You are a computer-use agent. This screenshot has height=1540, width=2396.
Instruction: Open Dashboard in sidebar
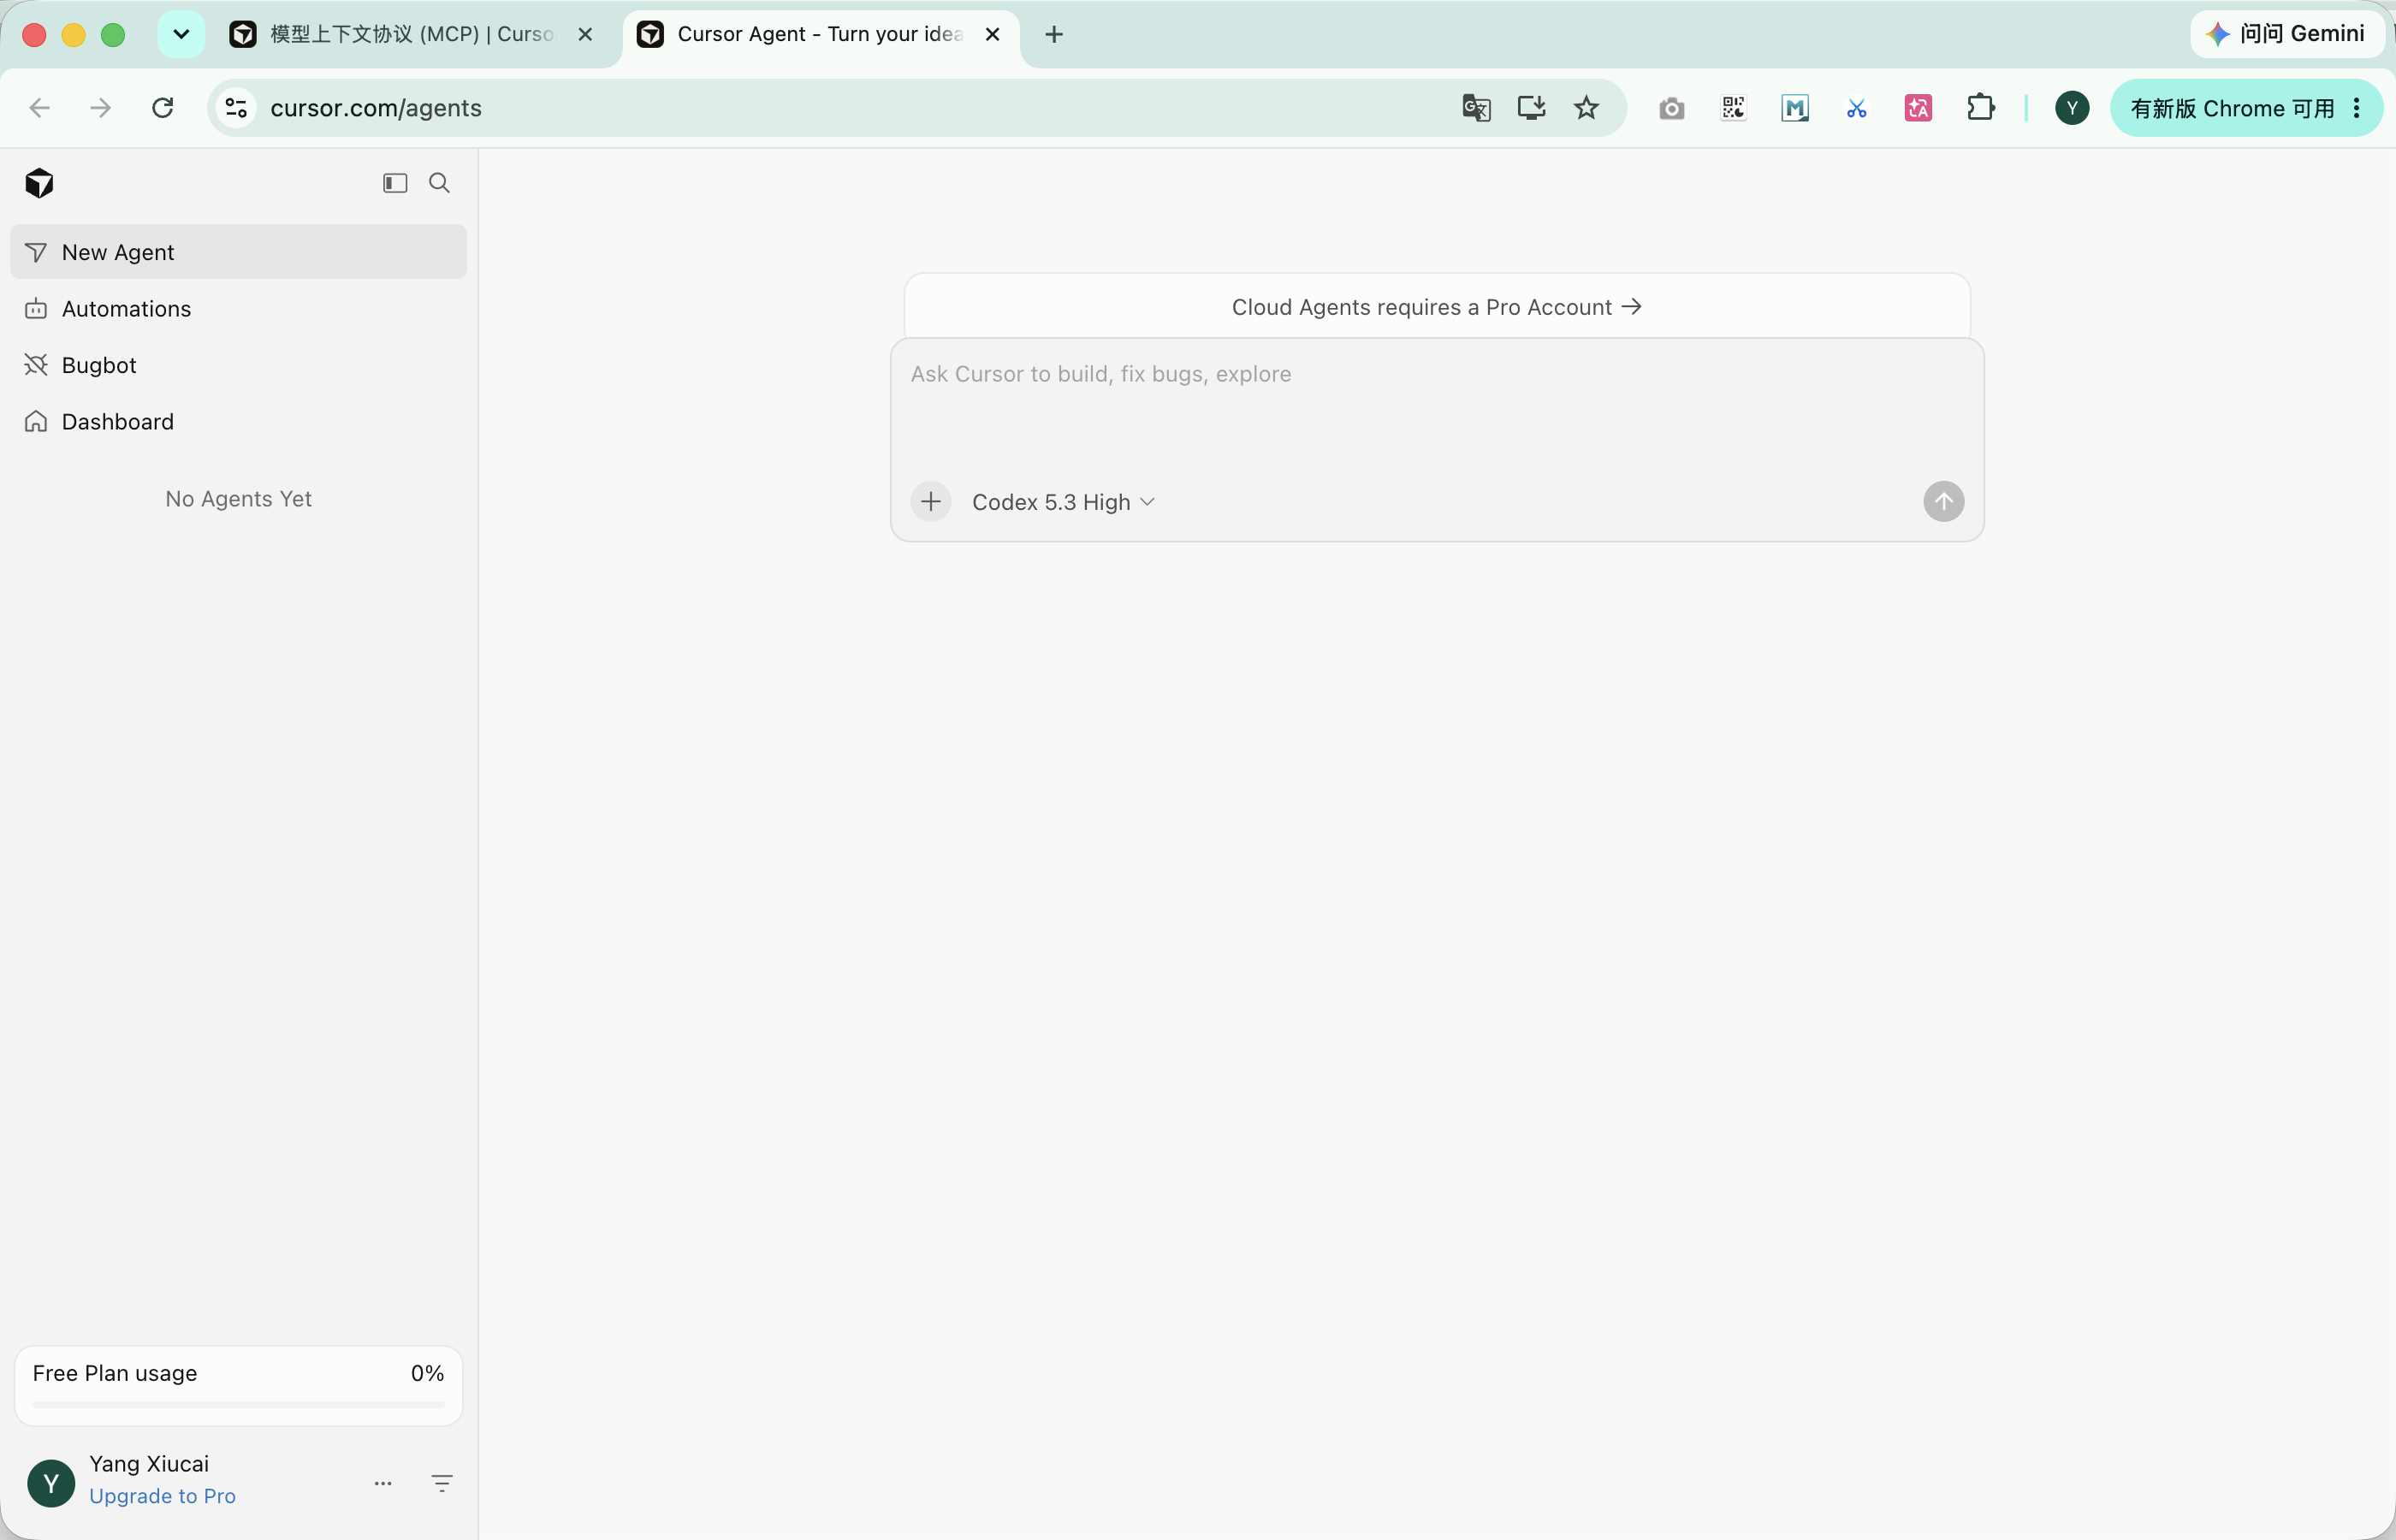click(238, 422)
